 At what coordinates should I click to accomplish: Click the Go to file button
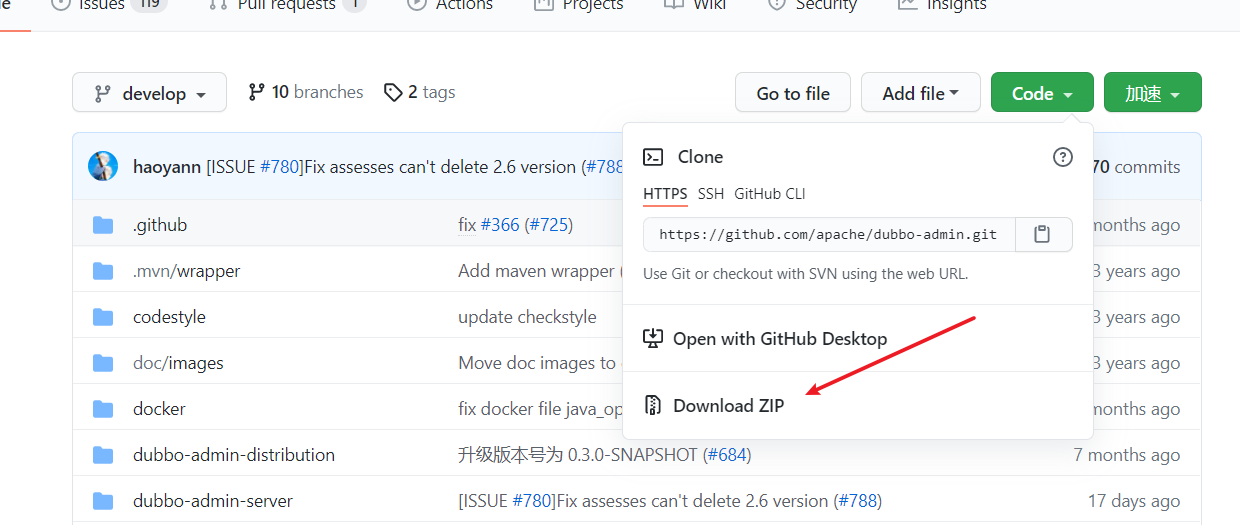point(793,92)
